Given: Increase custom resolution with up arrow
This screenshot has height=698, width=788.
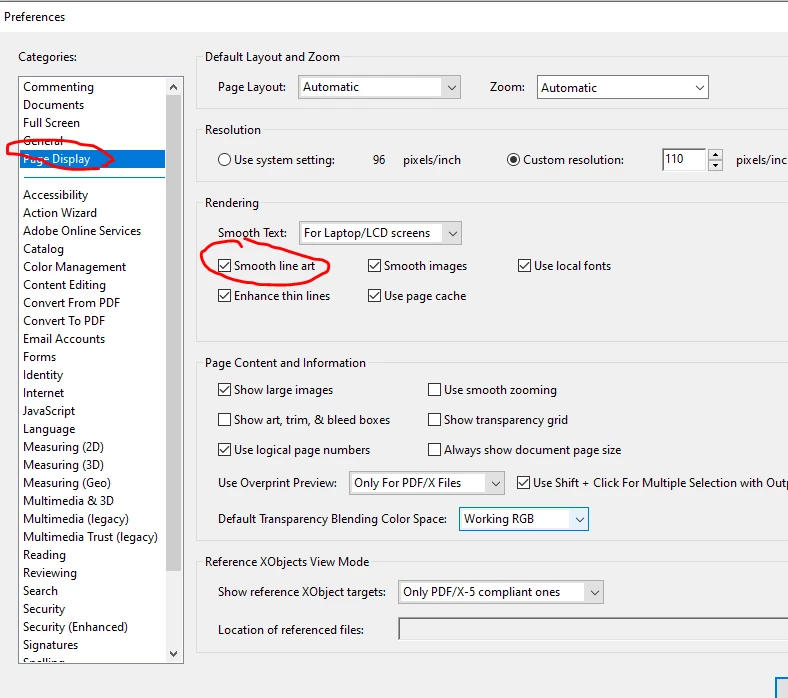Looking at the screenshot, I should [x=715, y=154].
